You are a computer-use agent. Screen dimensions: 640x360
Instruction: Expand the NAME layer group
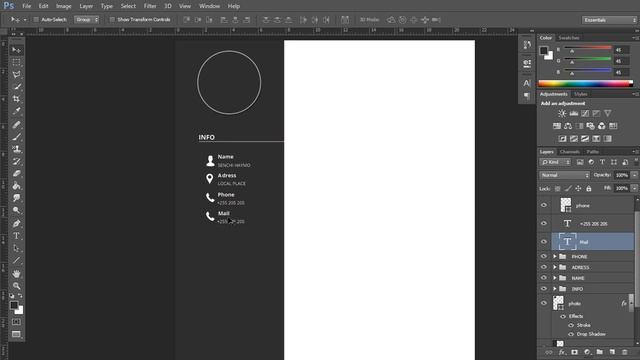[x=555, y=278]
